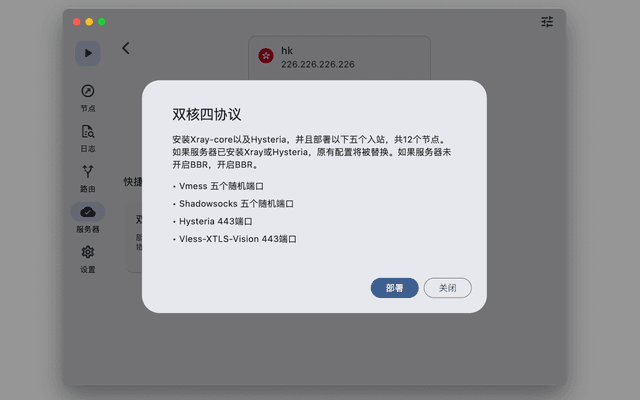Click the Shadowsocks 五个随机端口 list item
Viewport: 640px width, 400px height.
(x=233, y=204)
